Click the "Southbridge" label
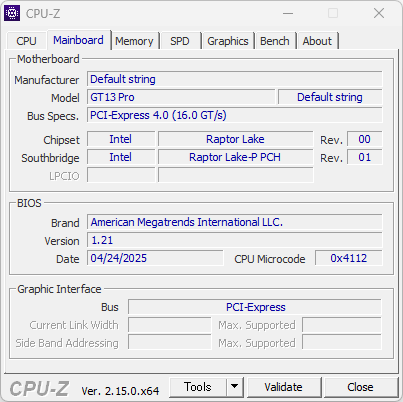The height and width of the screenshot is (402, 403). pos(50,158)
